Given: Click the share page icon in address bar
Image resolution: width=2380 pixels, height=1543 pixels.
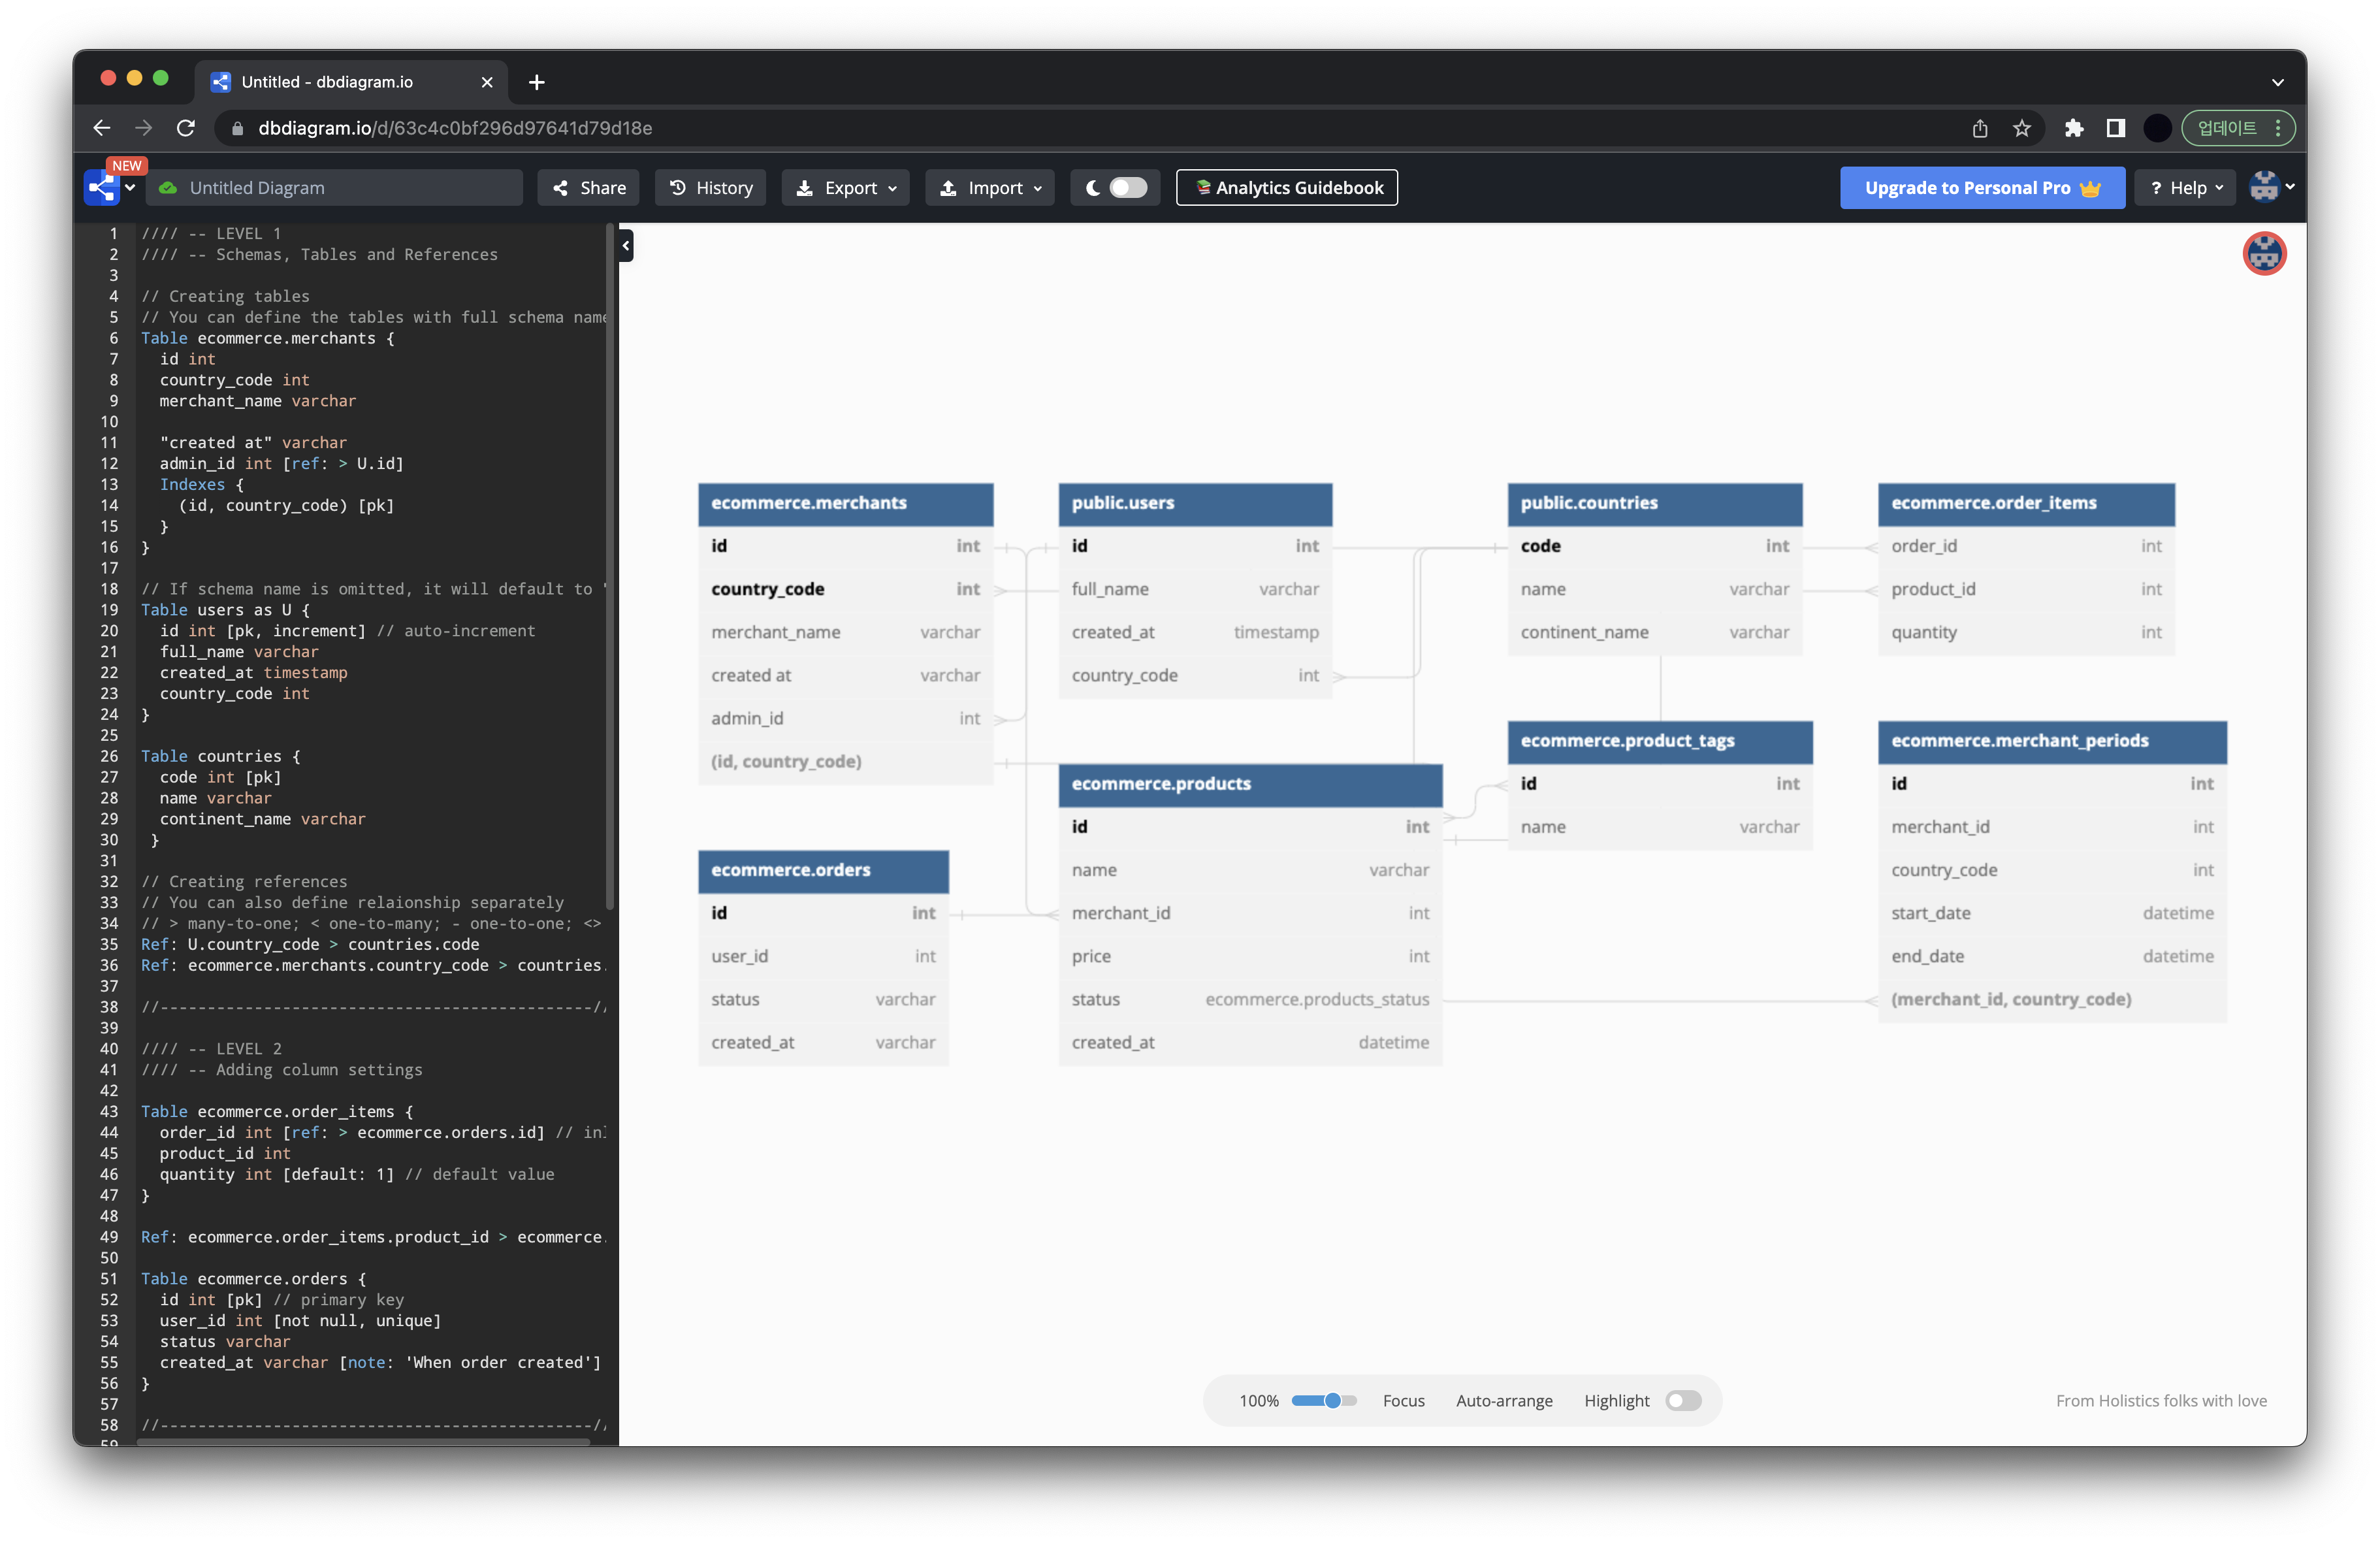Looking at the screenshot, I should pyautogui.click(x=1980, y=128).
